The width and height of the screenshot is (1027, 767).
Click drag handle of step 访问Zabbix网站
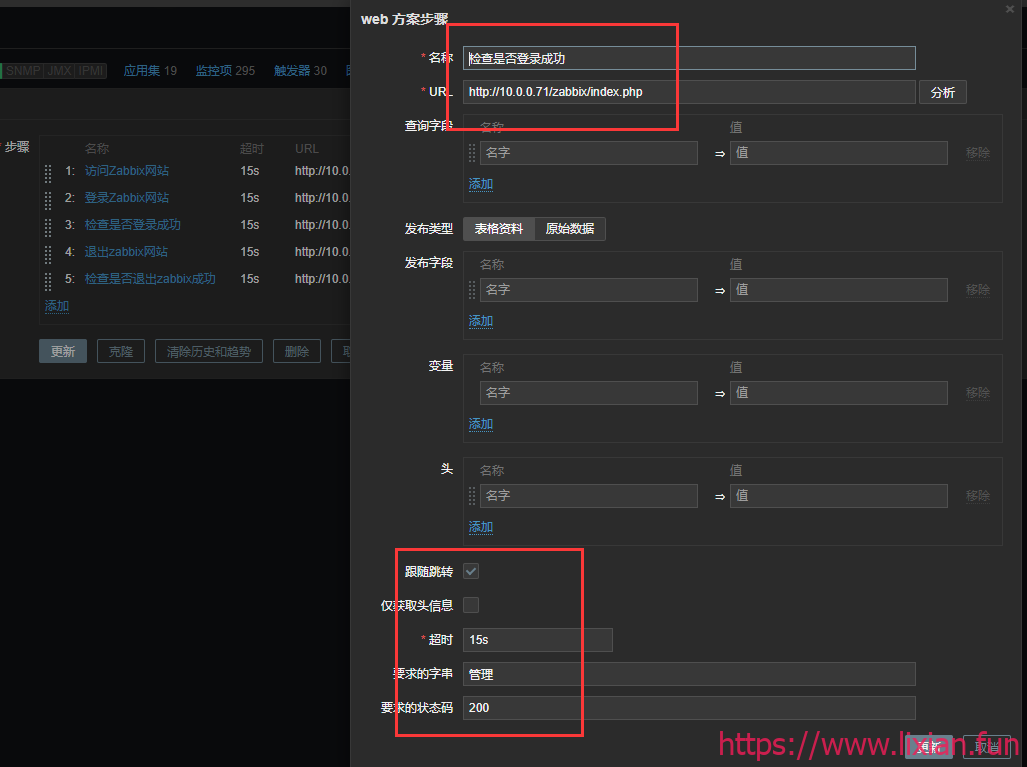48,174
